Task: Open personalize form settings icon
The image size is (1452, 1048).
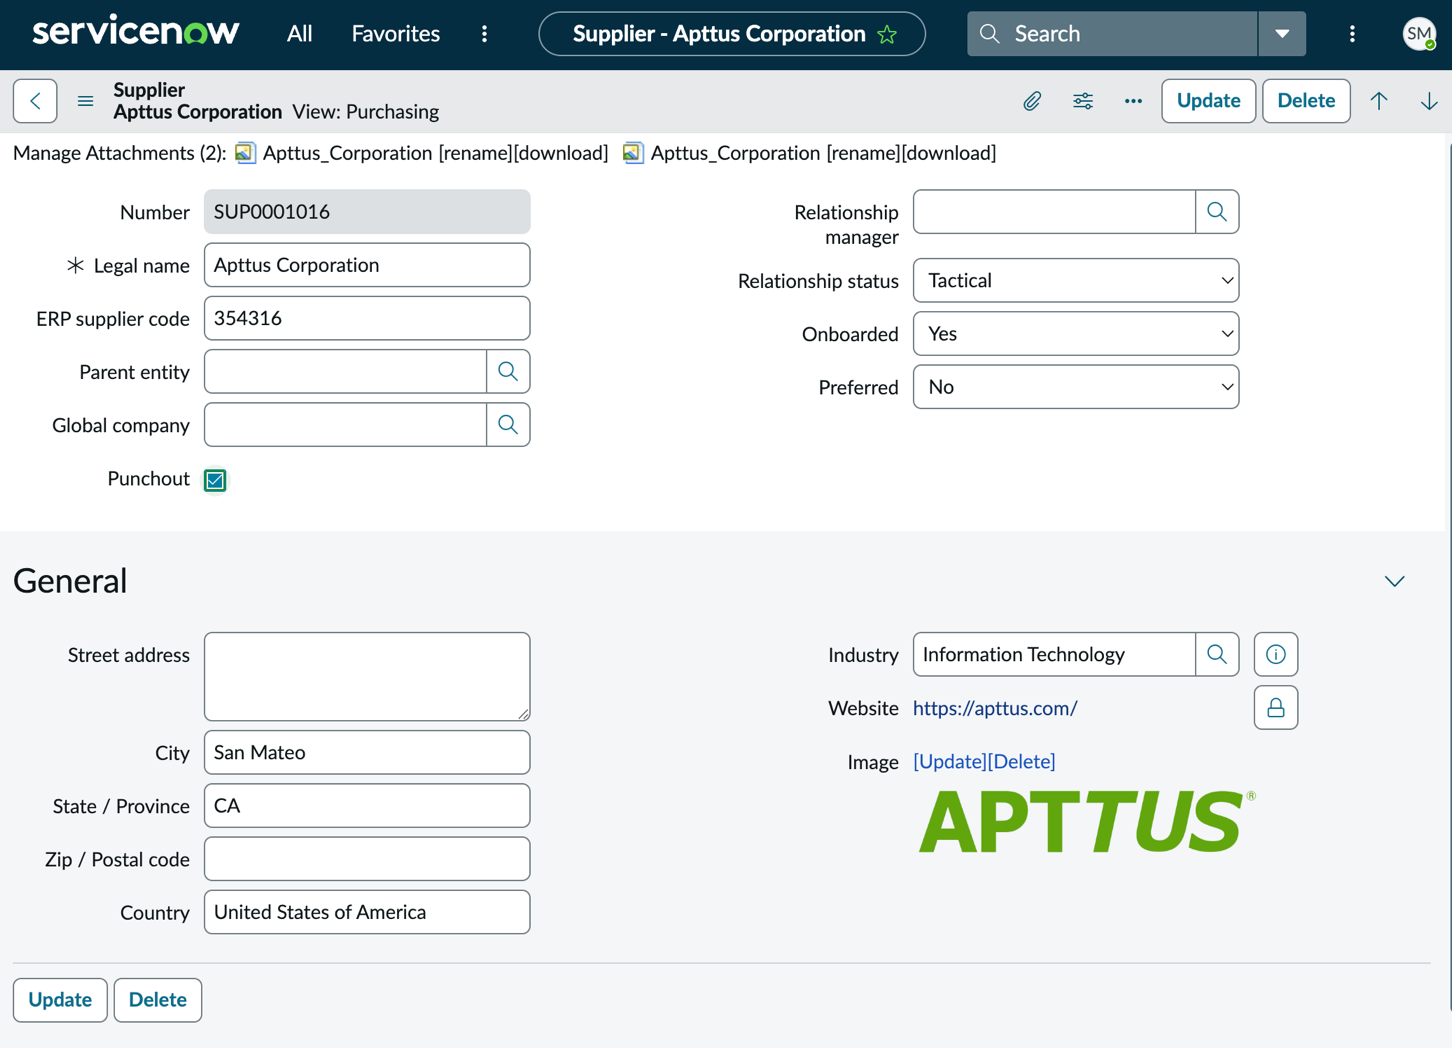Action: [x=1083, y=101]
